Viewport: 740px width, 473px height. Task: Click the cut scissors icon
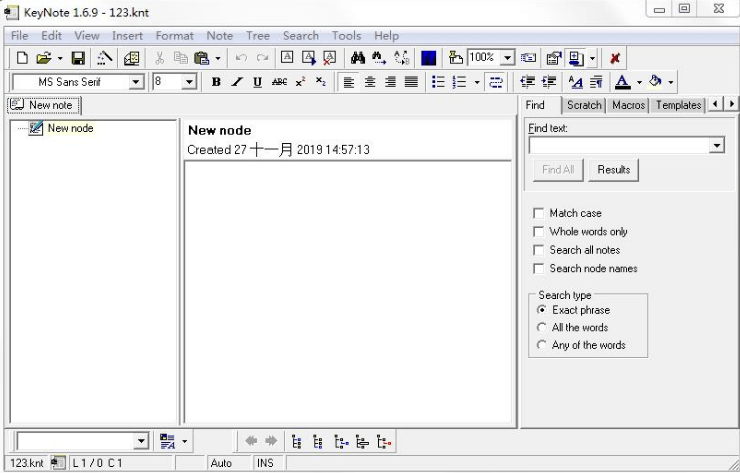click(x=160, y=58)
